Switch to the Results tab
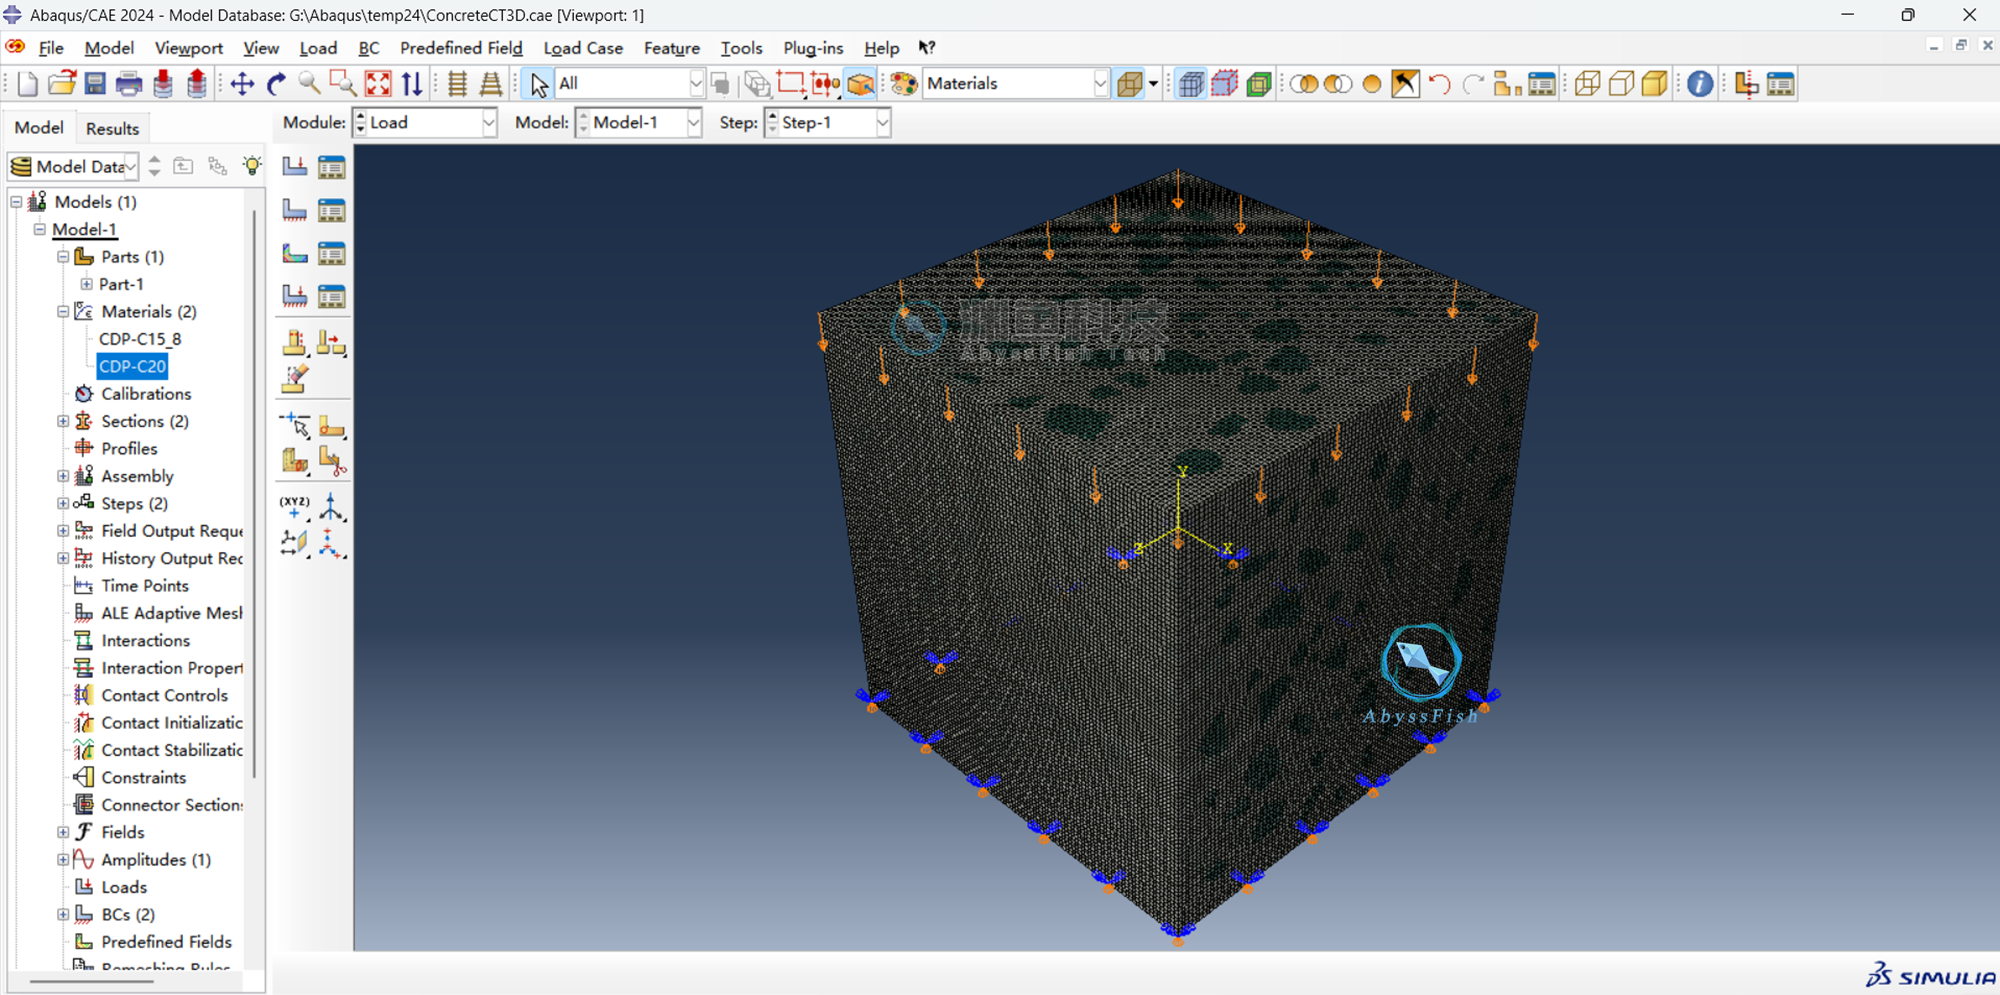This screenshot has width=2000, height=995. tap(112, 128)
